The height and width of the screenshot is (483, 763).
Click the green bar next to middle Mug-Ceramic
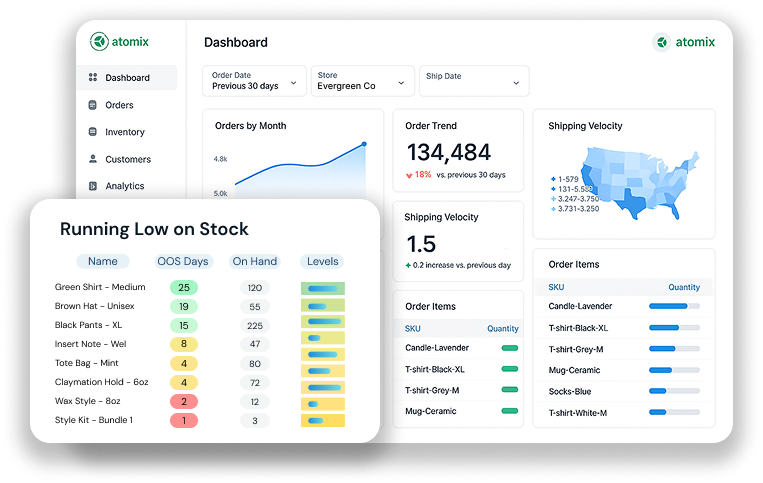pyautogui.click(x=509, y=411)
